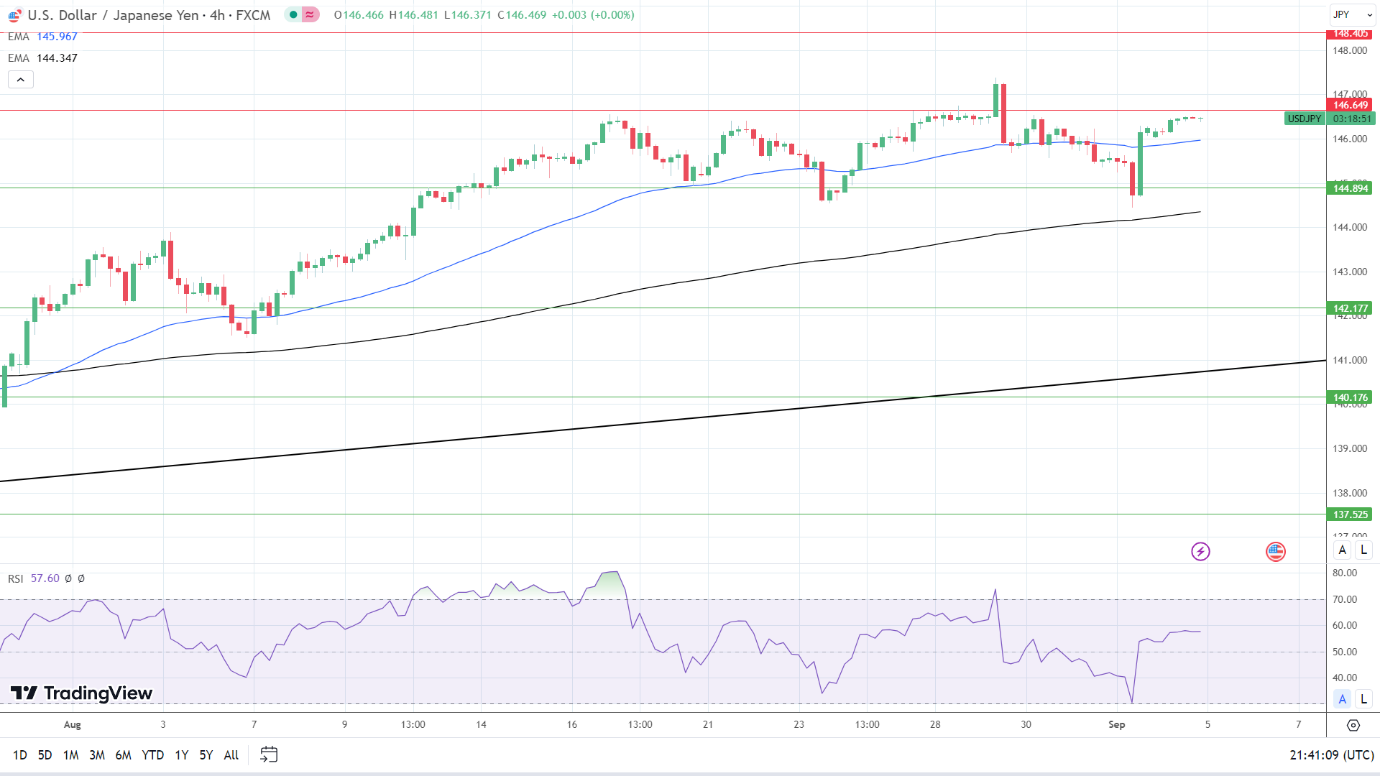Click the 146.649 price level label
This screenshot has width=1380, height=776.
point(1349,104)
